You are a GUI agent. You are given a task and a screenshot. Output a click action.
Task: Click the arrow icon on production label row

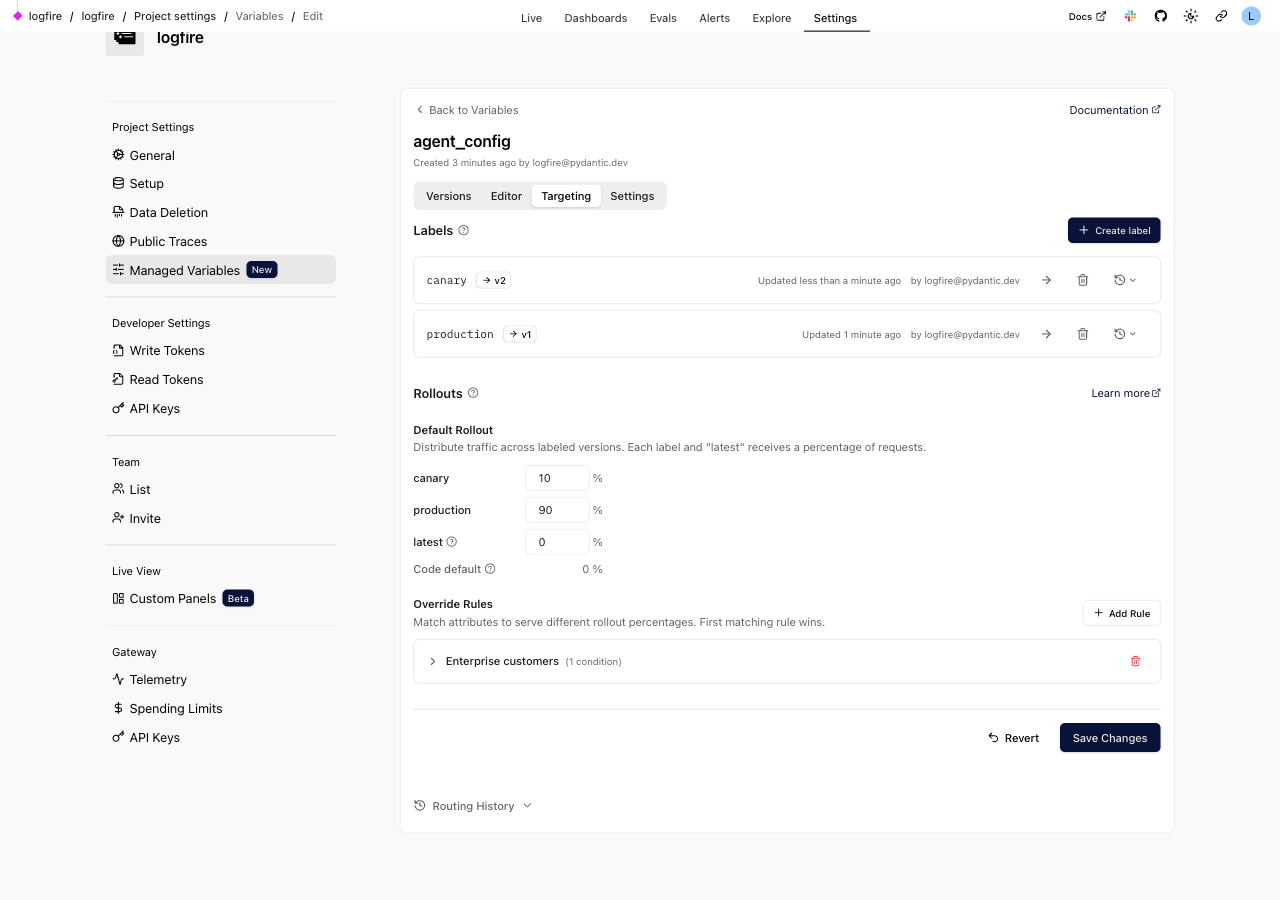pyautogui.click(x=1046, y=334)
